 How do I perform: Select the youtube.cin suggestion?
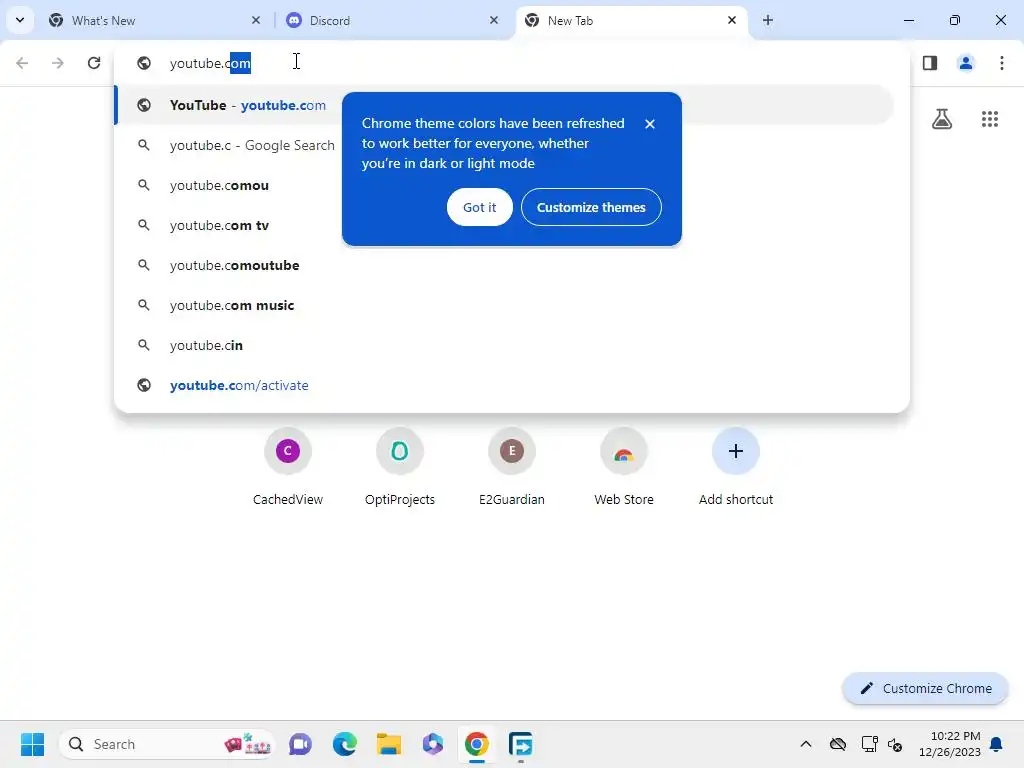(x=511, y=345)
